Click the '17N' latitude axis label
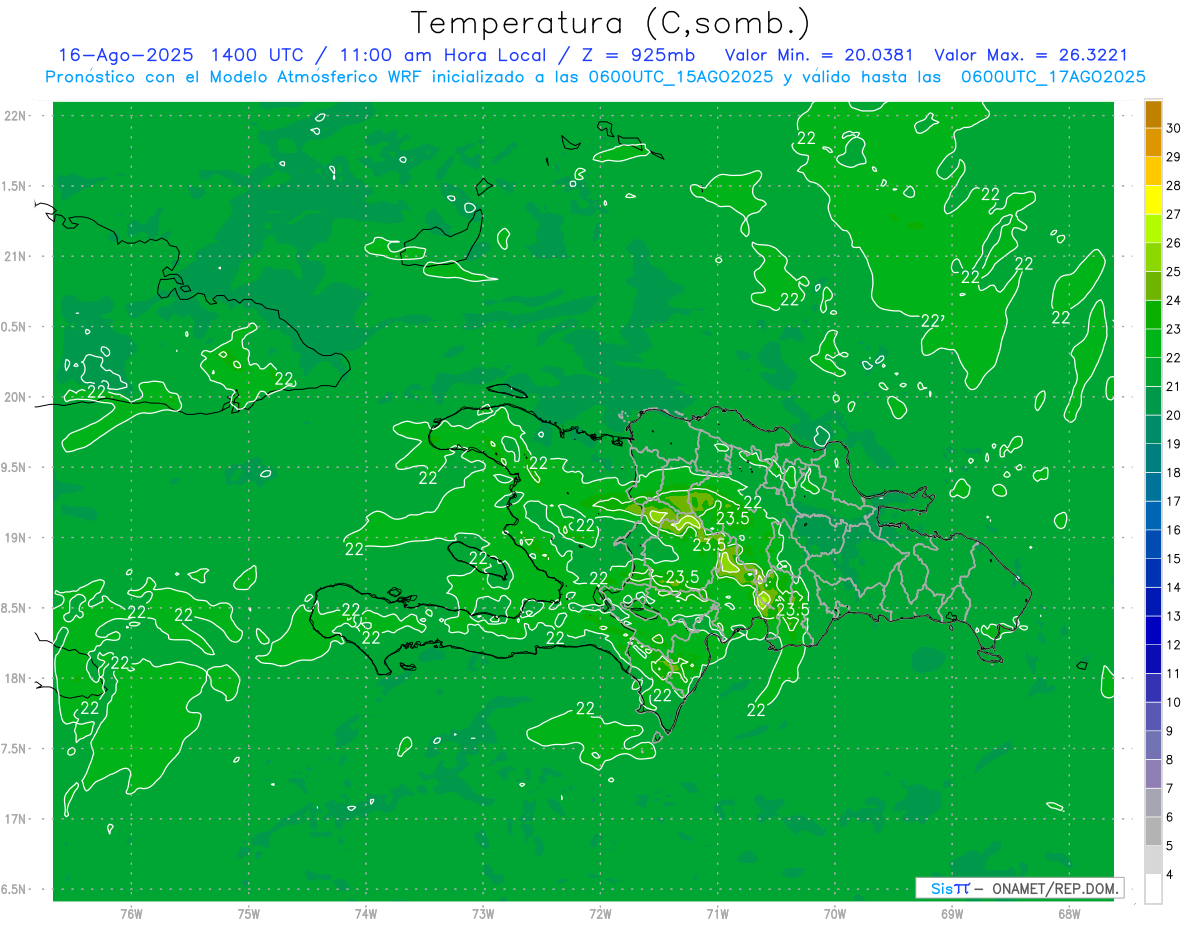 click(x=15, y=819)
